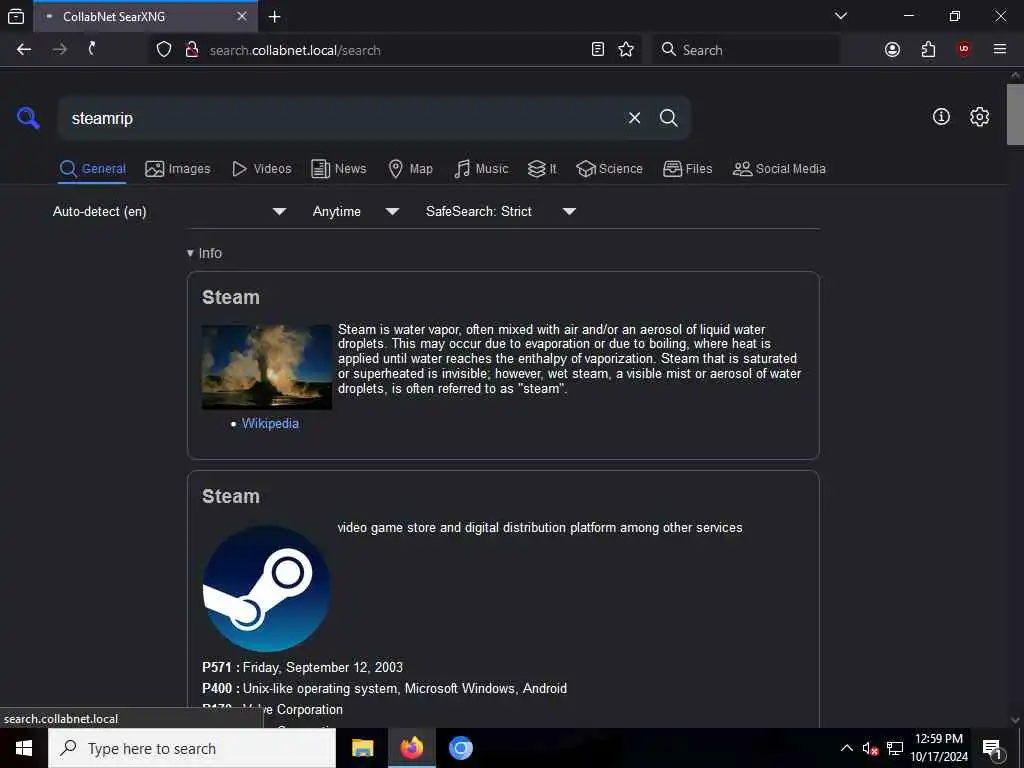
Task: Show hidden system tray icons
Action: click(x=846, y=748)
